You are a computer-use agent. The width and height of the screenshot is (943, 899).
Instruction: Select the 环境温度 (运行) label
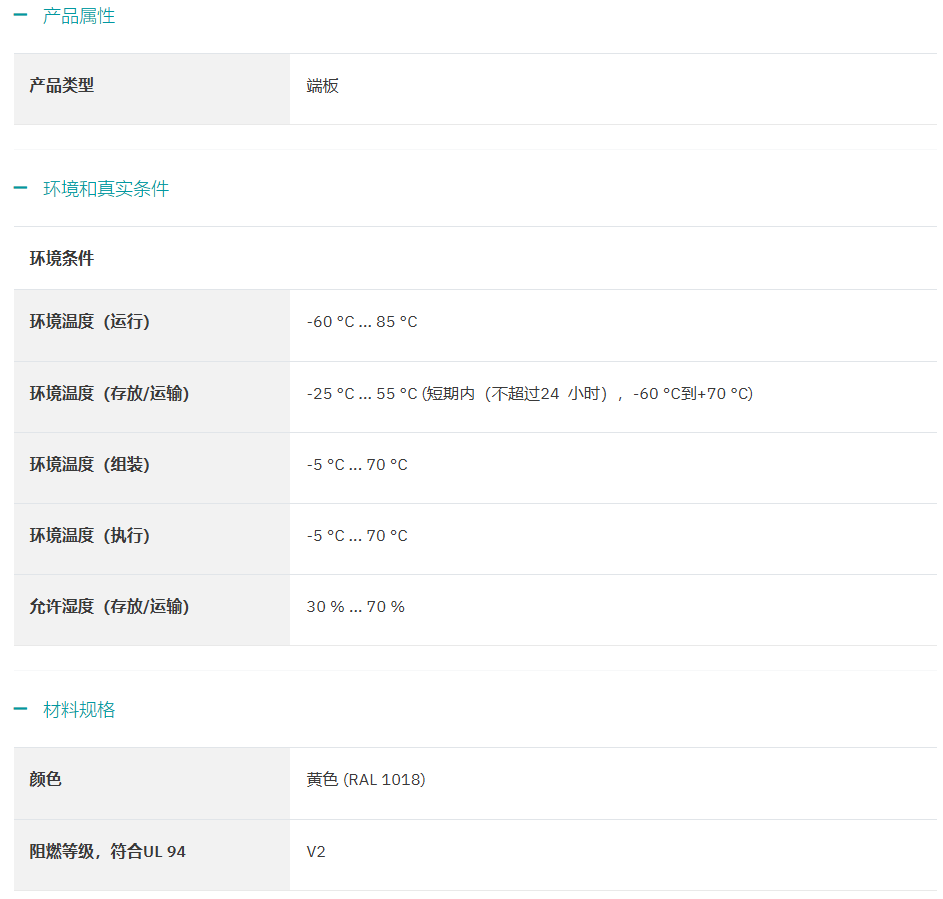(90, 322)
